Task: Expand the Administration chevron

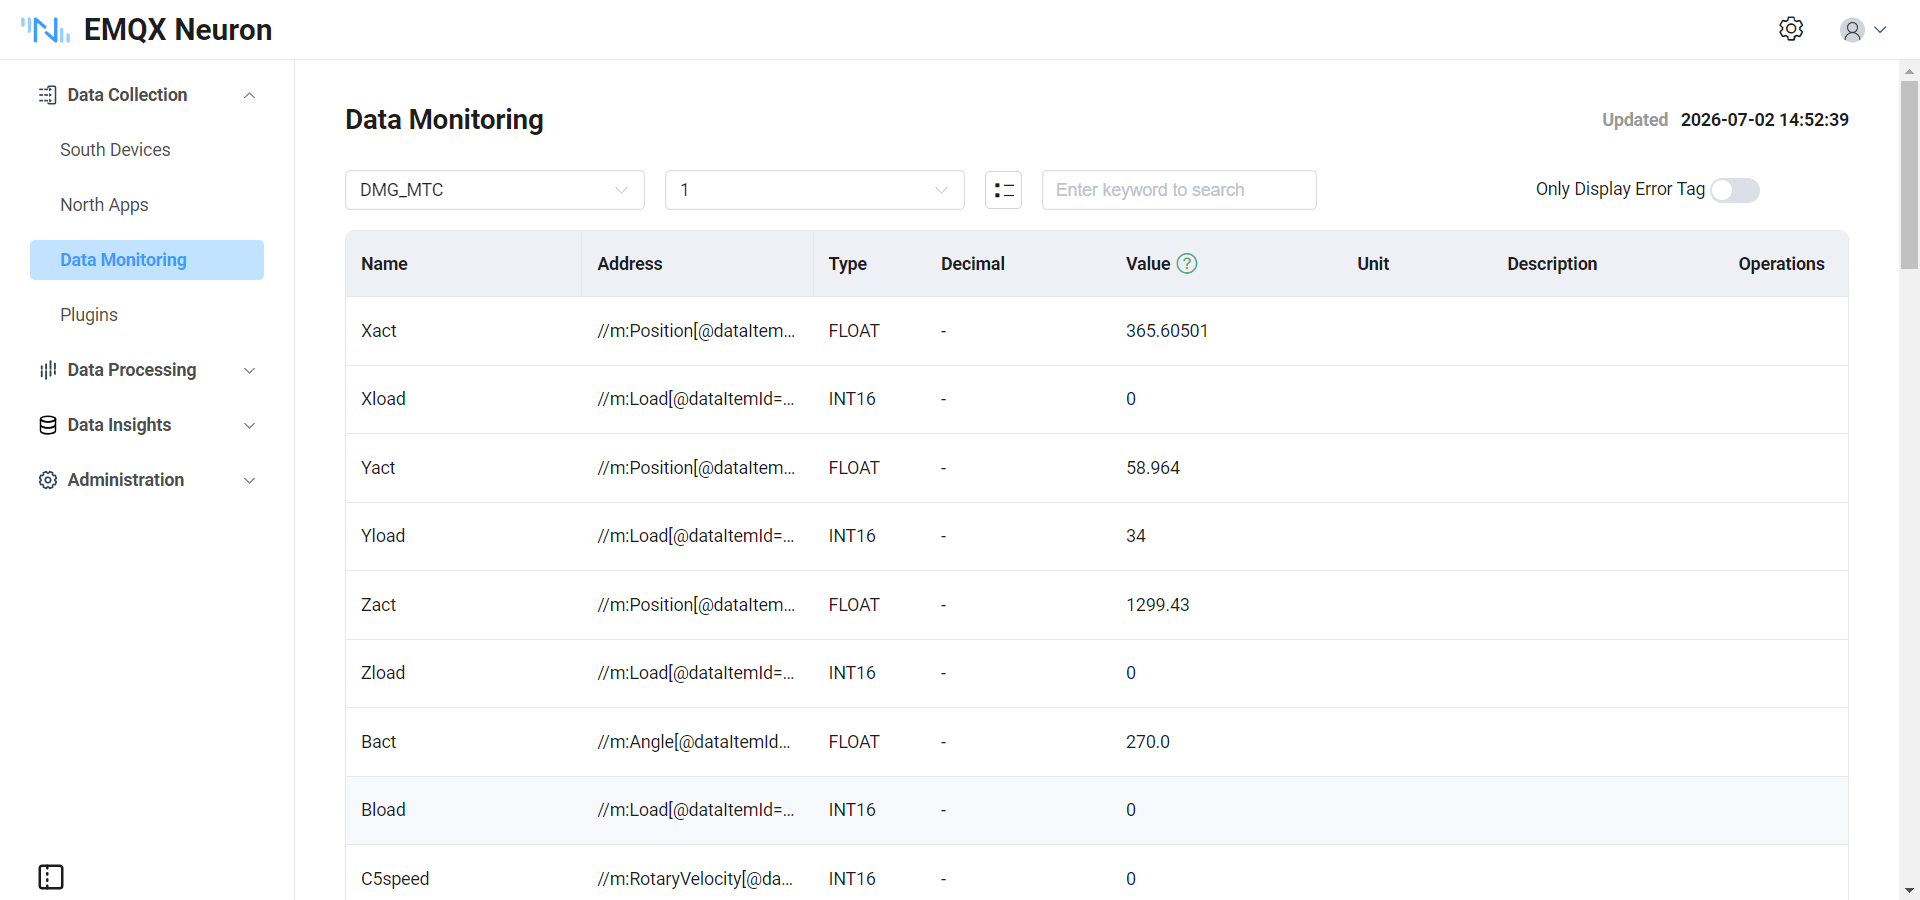Action: point(250,480)
